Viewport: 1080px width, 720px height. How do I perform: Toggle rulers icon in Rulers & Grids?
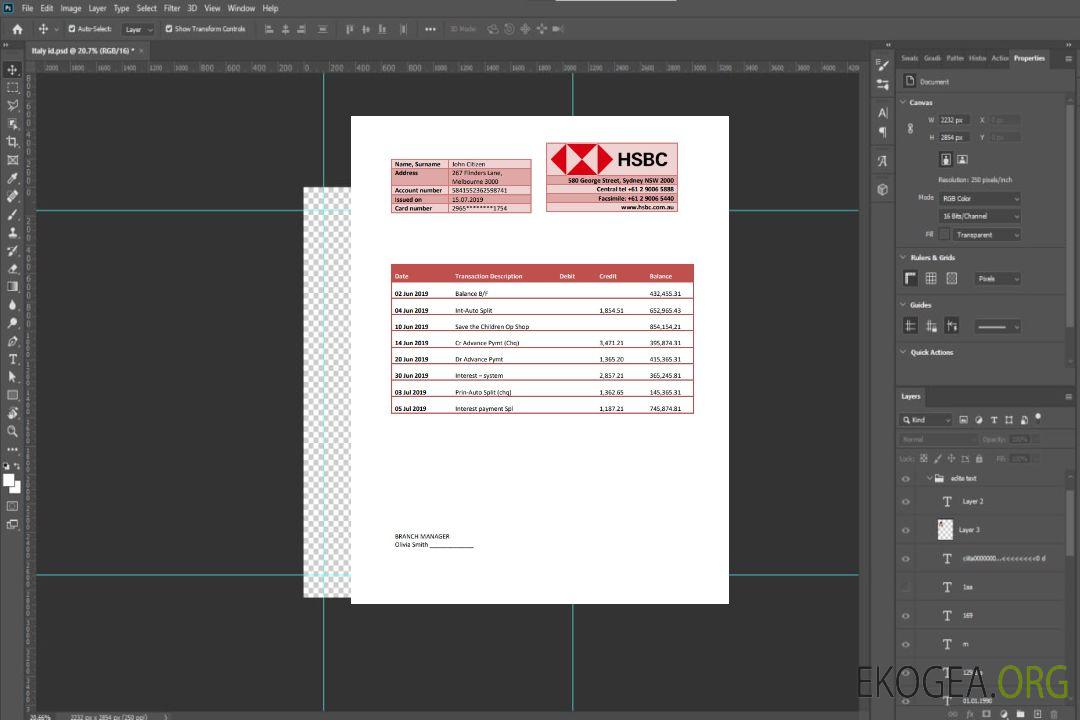911,278
